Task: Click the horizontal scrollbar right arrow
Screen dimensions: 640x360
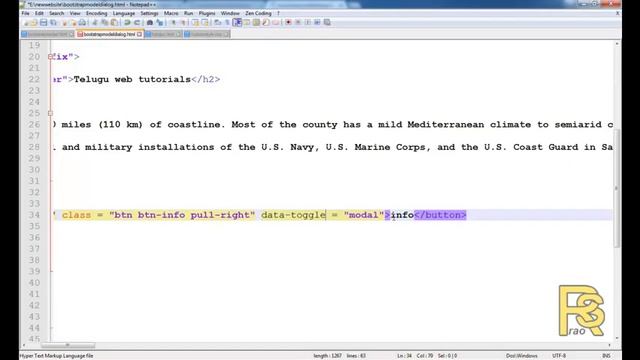Action: click(609, 345)
